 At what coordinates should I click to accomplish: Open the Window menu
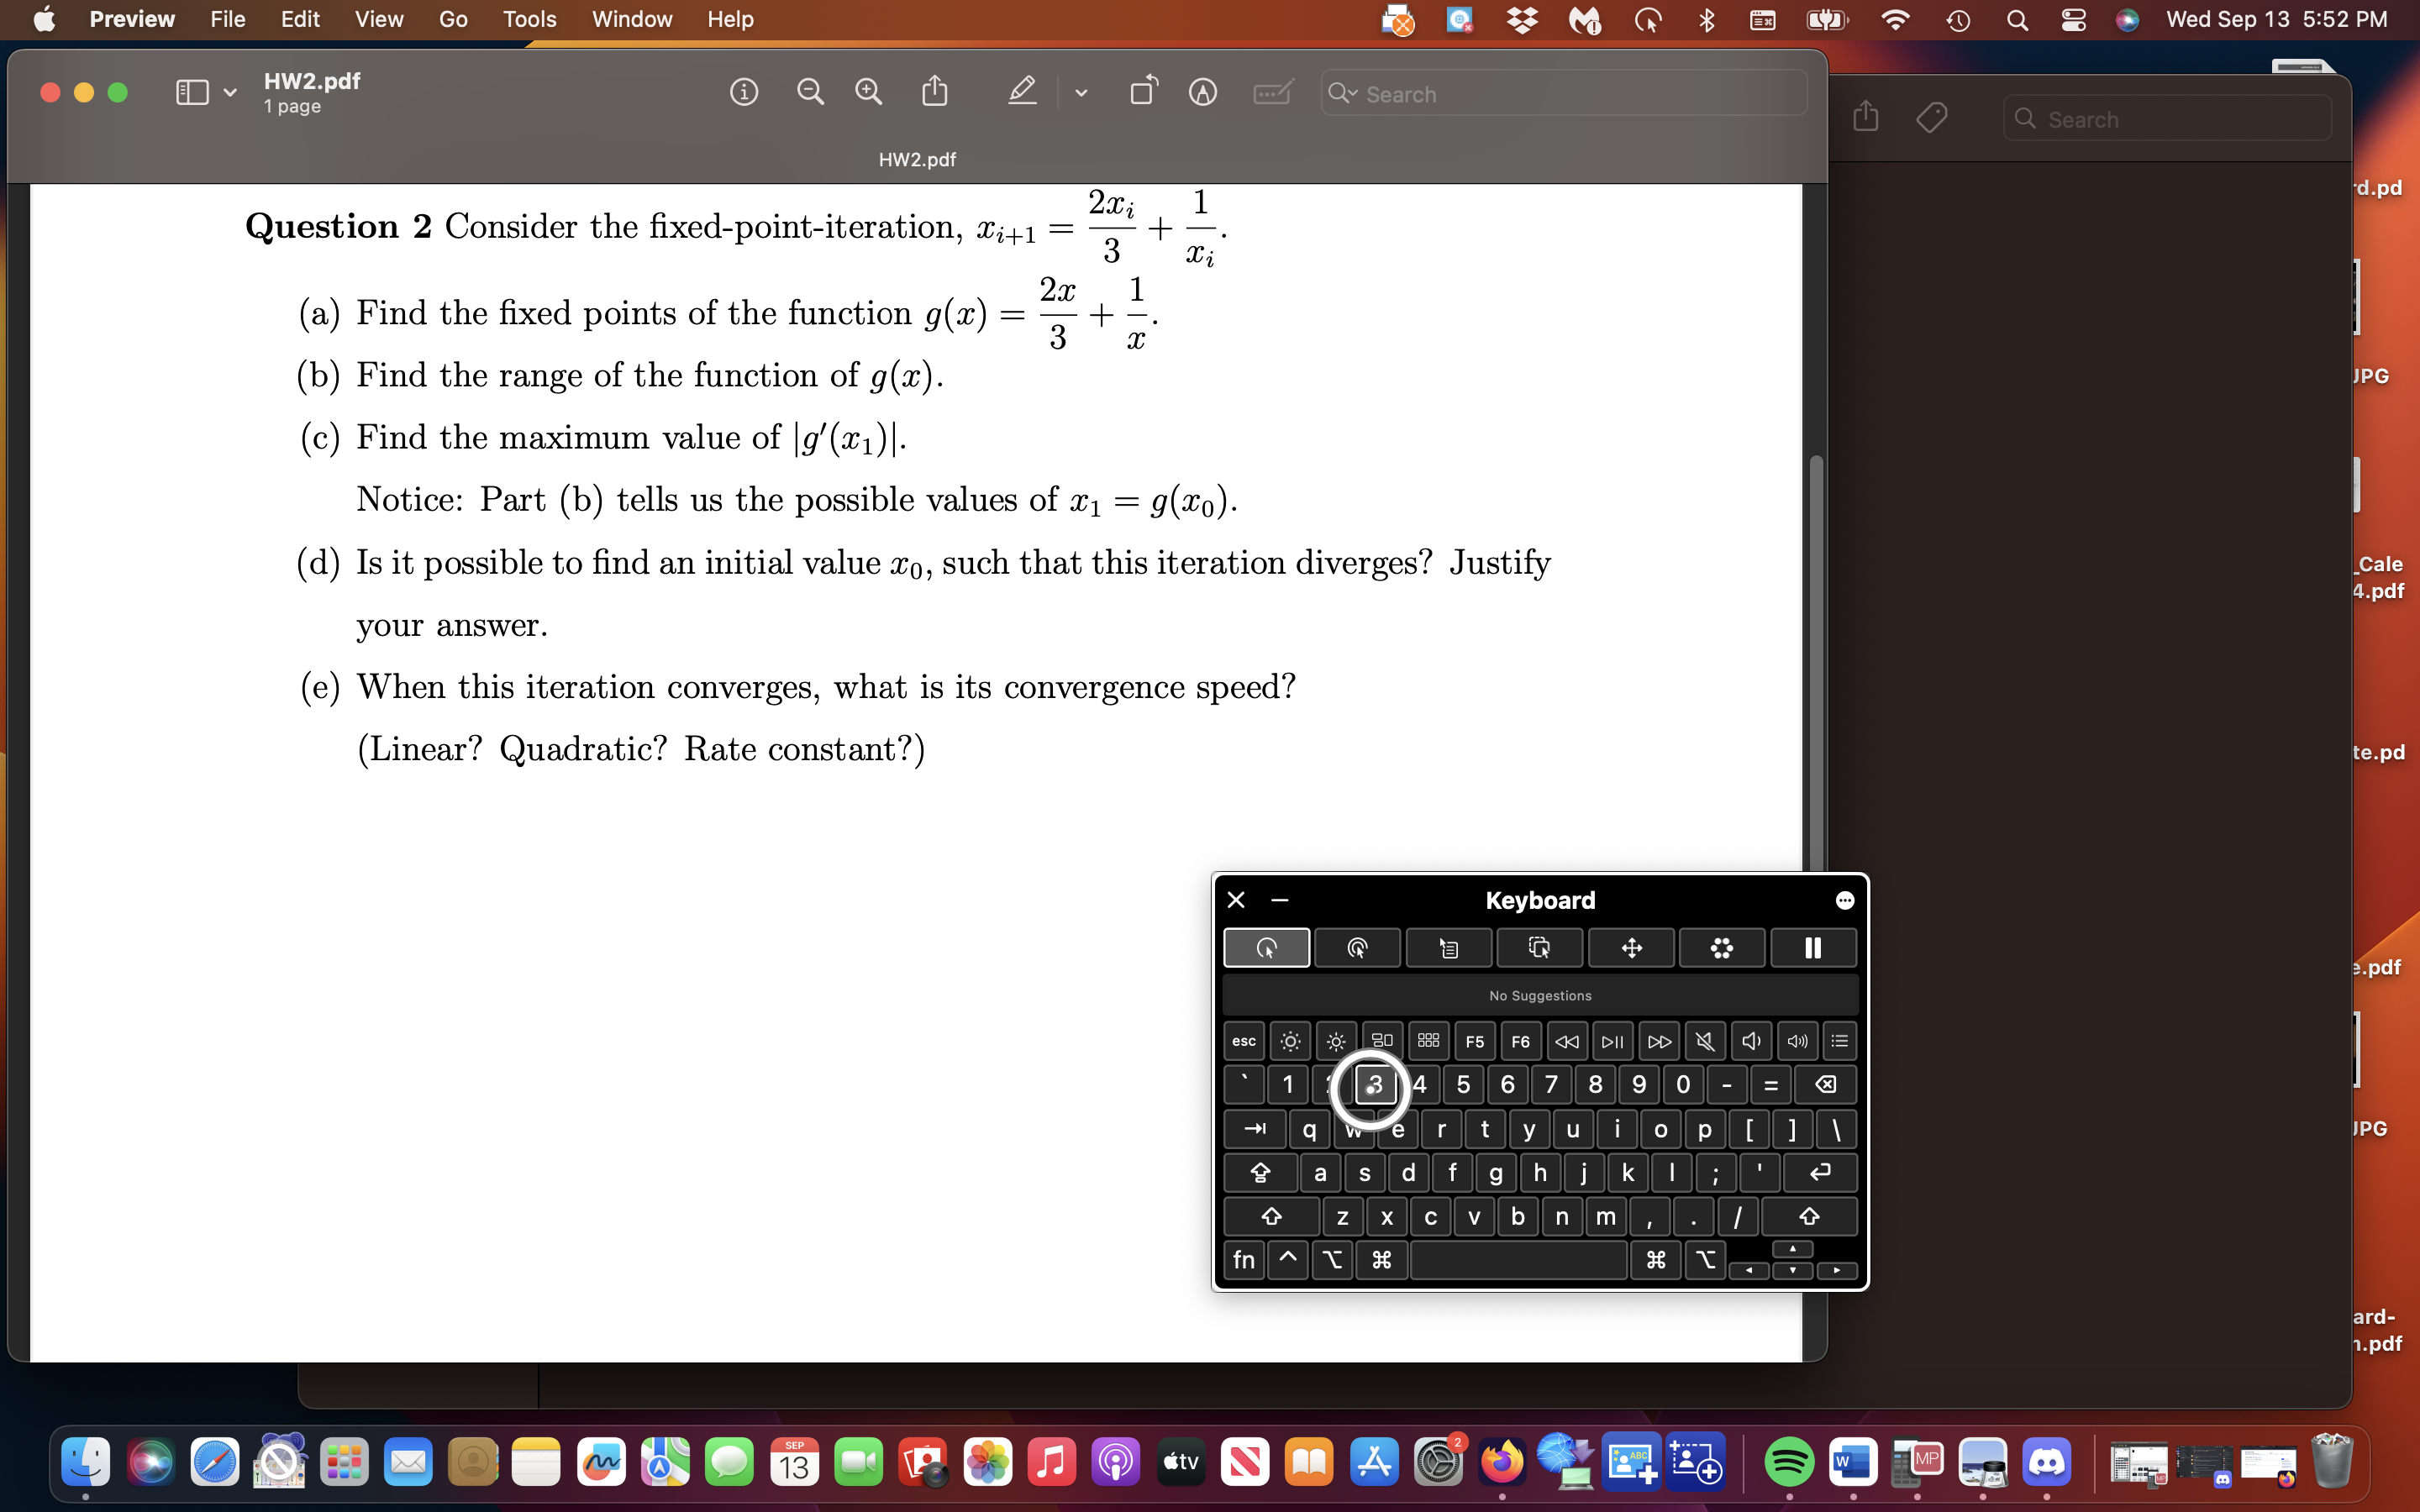(631, 19)
